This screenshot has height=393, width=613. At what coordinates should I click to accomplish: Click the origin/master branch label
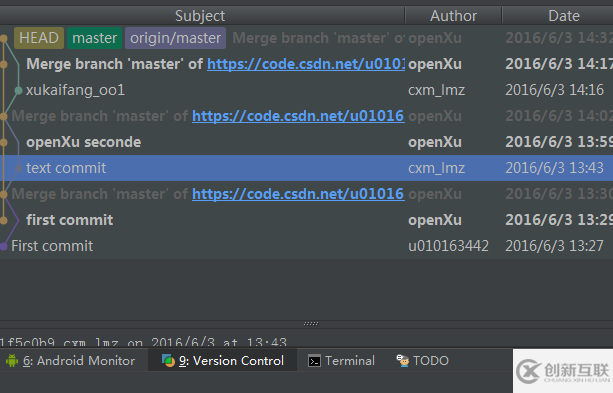coord(176,38)
